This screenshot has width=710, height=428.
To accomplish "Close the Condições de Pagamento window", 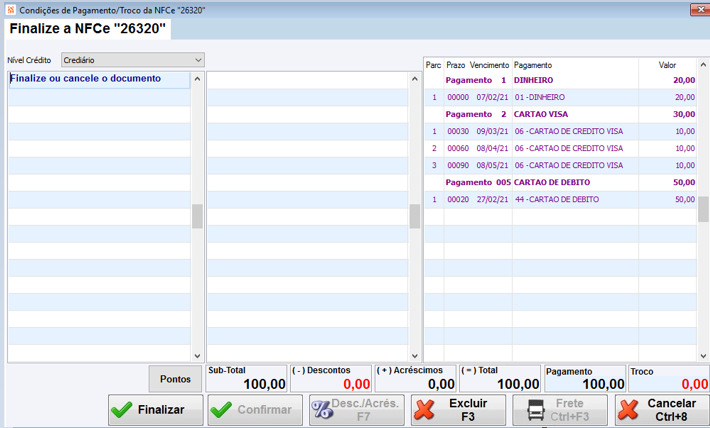I will (x=700, y=10).
